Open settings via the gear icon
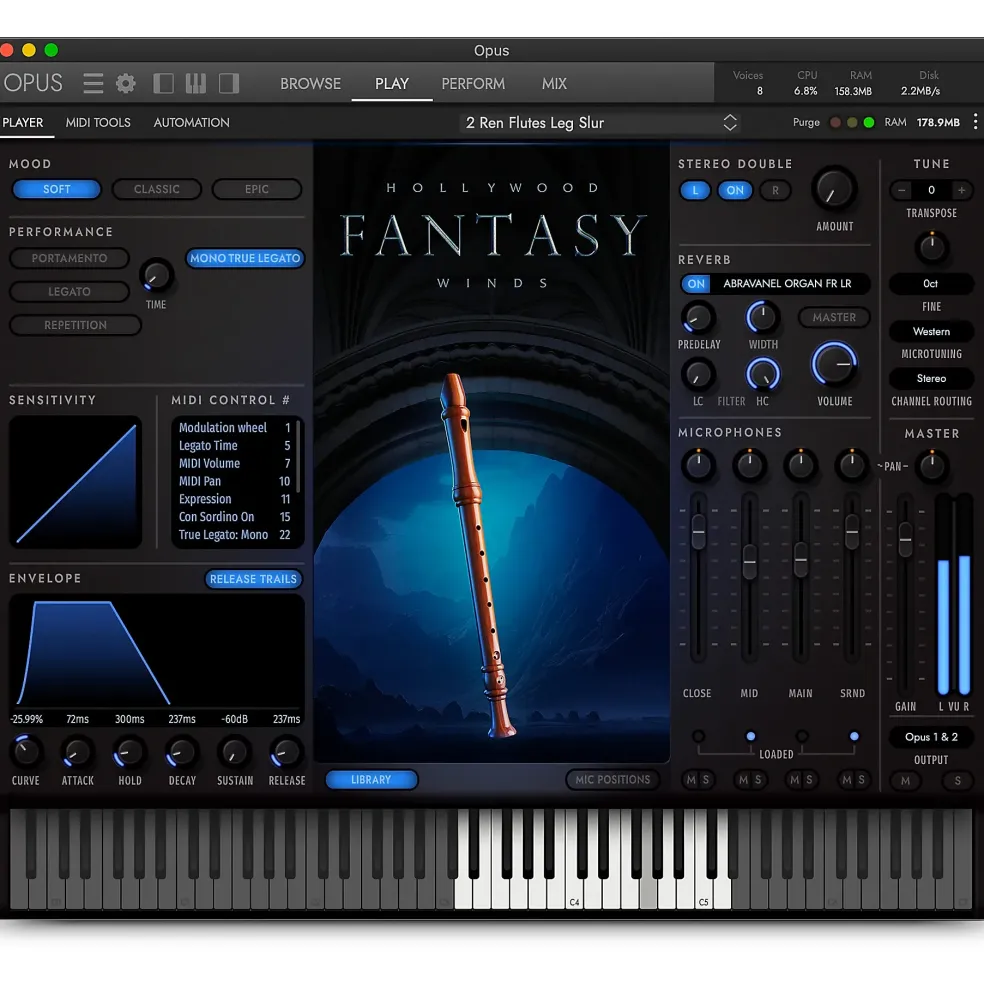 (x=126, y=83)
